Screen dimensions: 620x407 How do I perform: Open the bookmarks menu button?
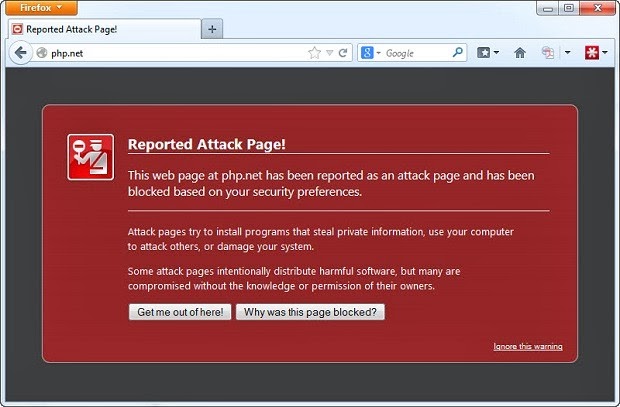point(488,52)
